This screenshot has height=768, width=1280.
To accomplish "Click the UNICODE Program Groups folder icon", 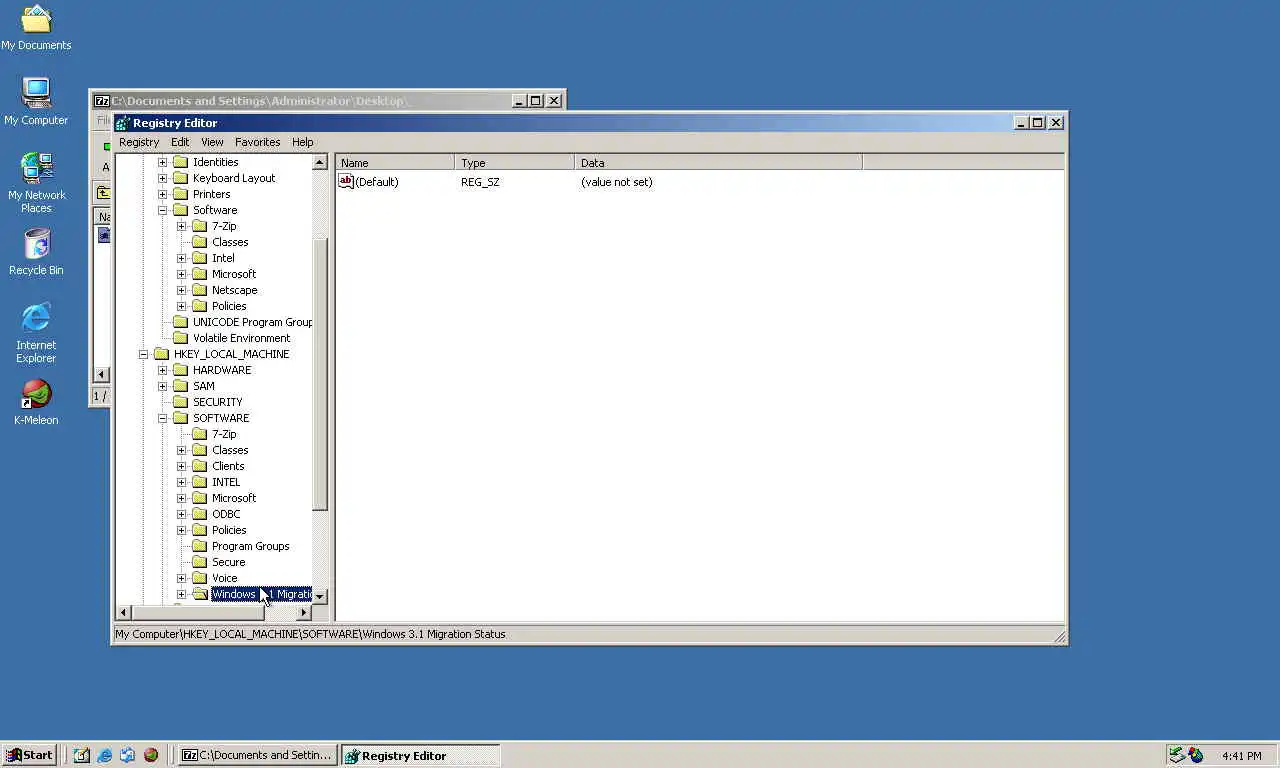I will click(180, 322).
